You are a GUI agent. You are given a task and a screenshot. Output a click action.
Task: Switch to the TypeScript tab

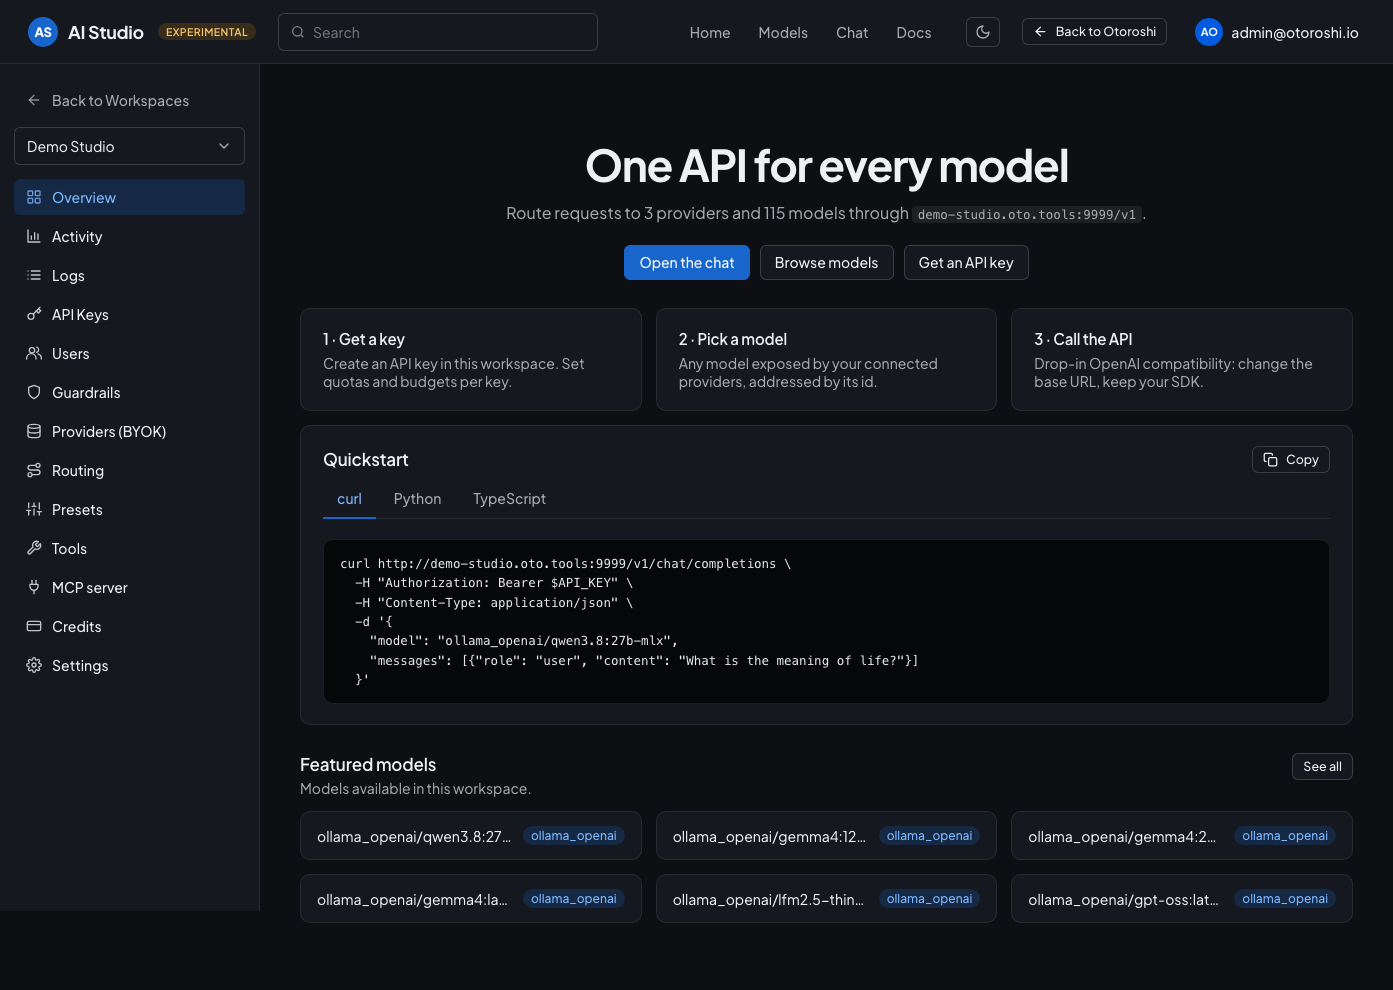[509, 499]
